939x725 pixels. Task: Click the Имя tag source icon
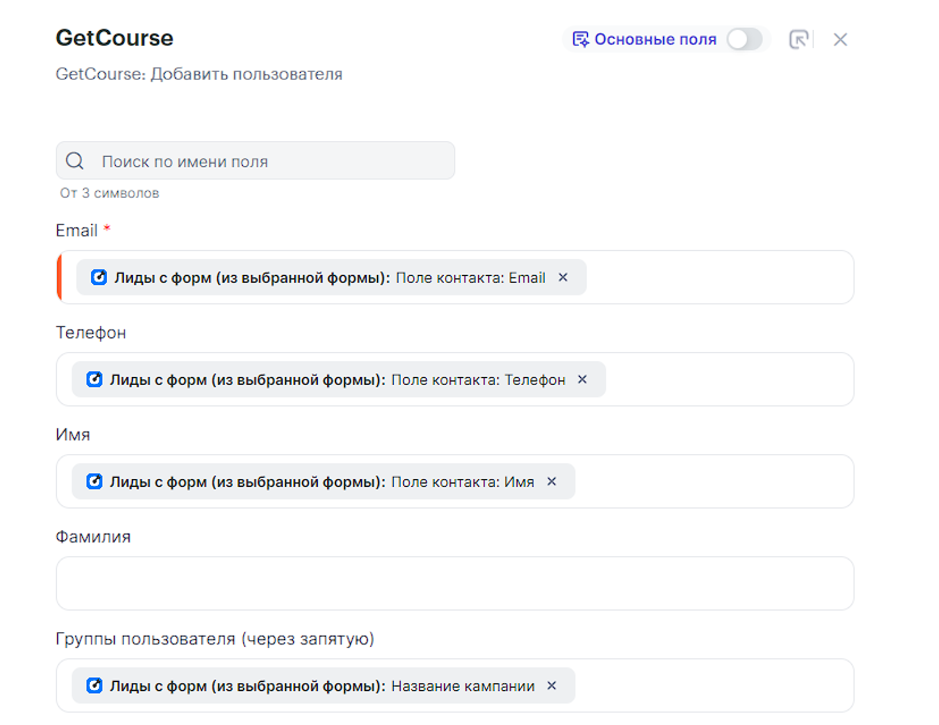95,482
